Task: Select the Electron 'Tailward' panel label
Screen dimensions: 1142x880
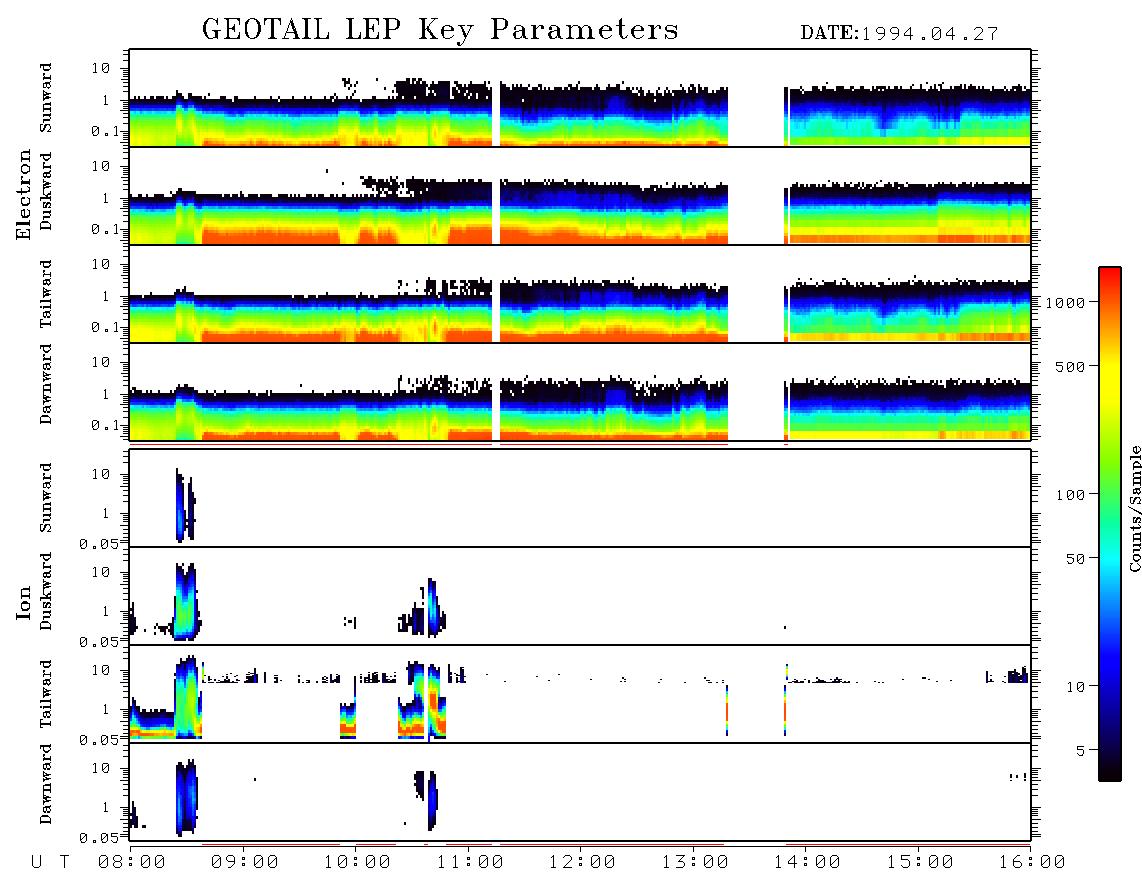Action: 46,293
